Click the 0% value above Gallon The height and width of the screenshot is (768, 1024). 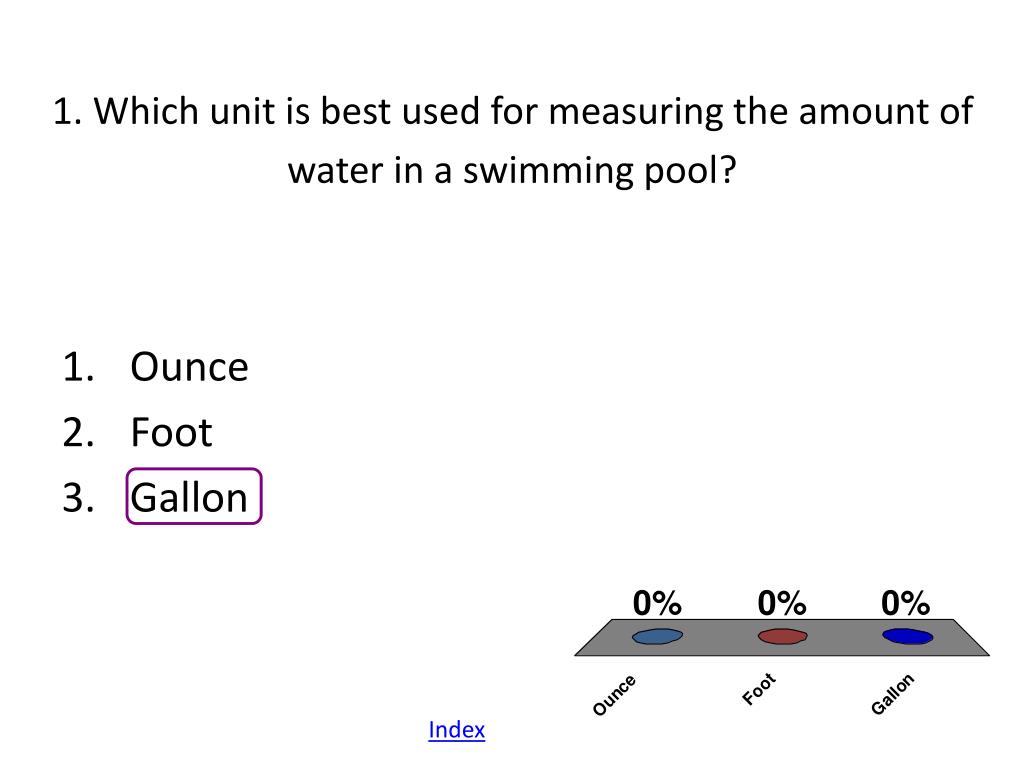click(905, 603)
